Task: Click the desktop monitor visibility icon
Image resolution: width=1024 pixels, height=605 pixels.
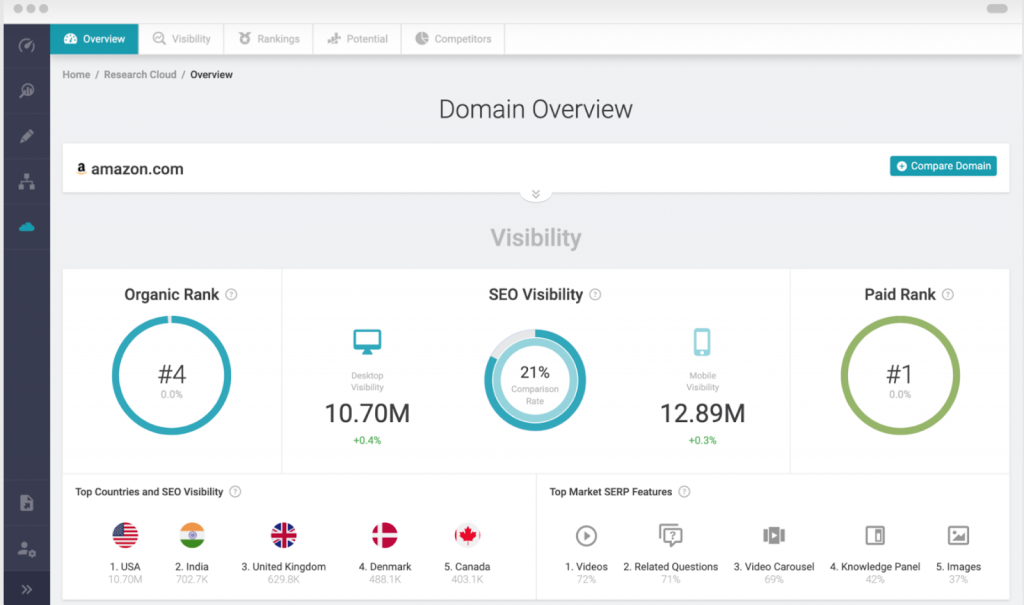Action: [x=367, y=342]
